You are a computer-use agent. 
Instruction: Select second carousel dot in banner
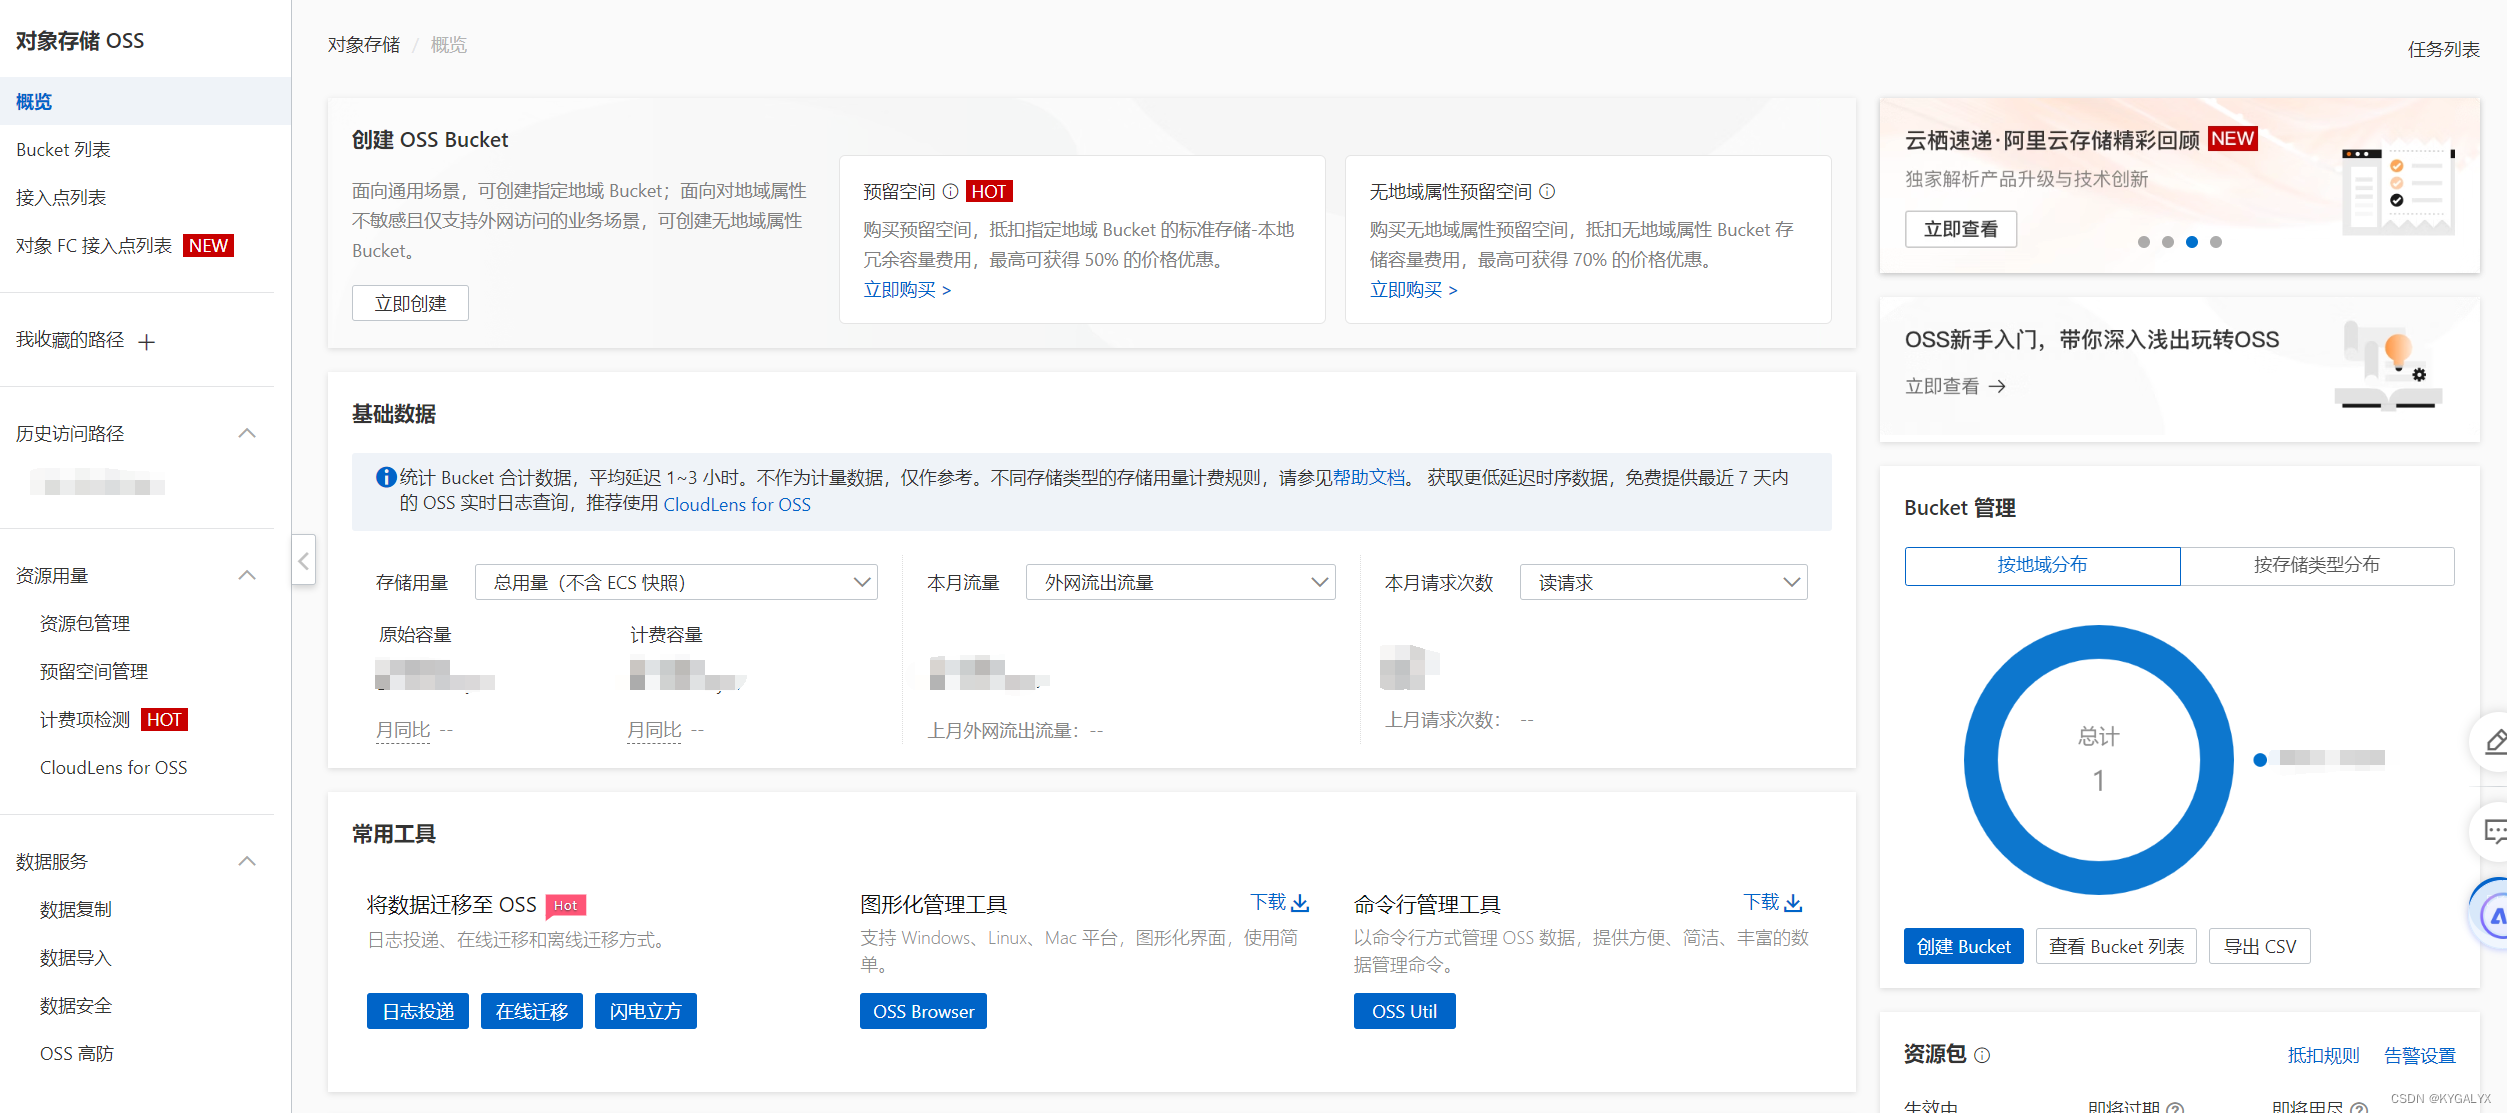[x=2167, y=242]
